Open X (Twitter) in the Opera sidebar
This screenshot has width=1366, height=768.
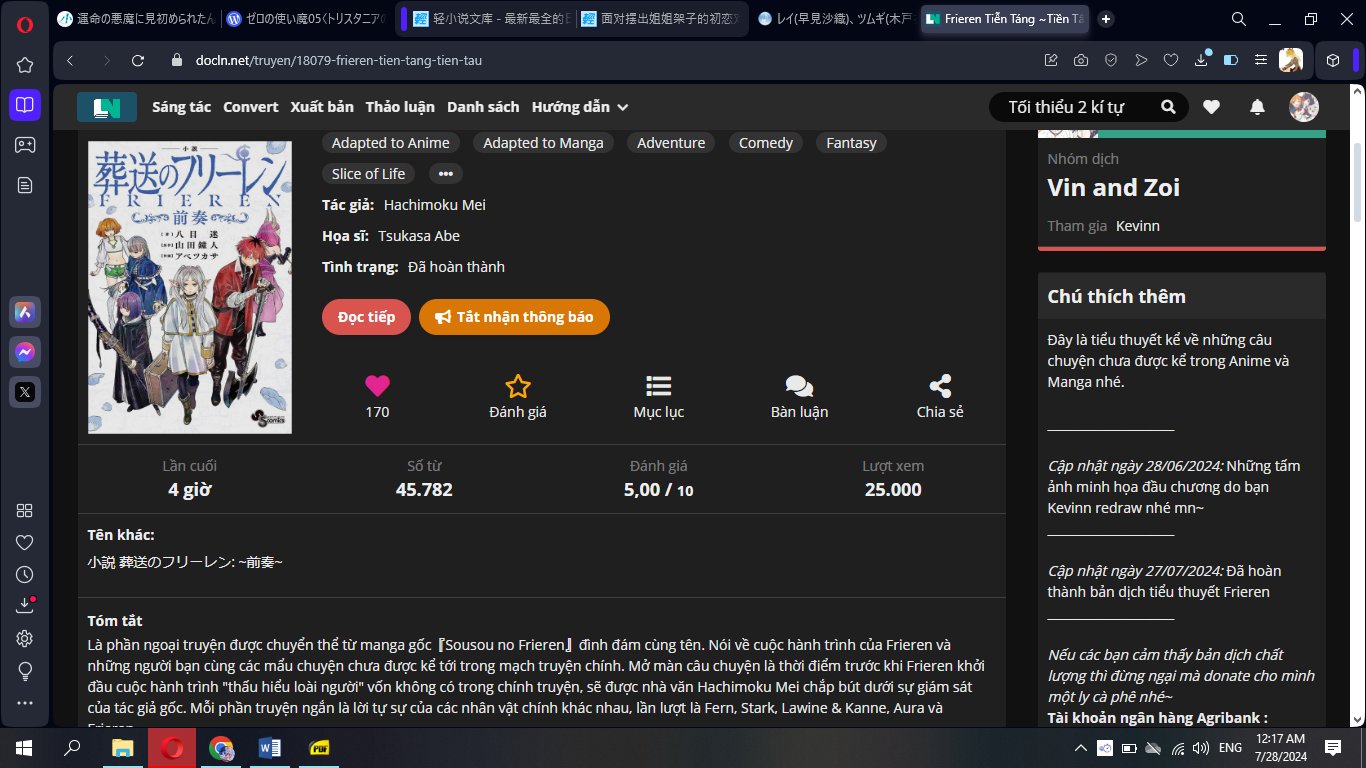25,392
